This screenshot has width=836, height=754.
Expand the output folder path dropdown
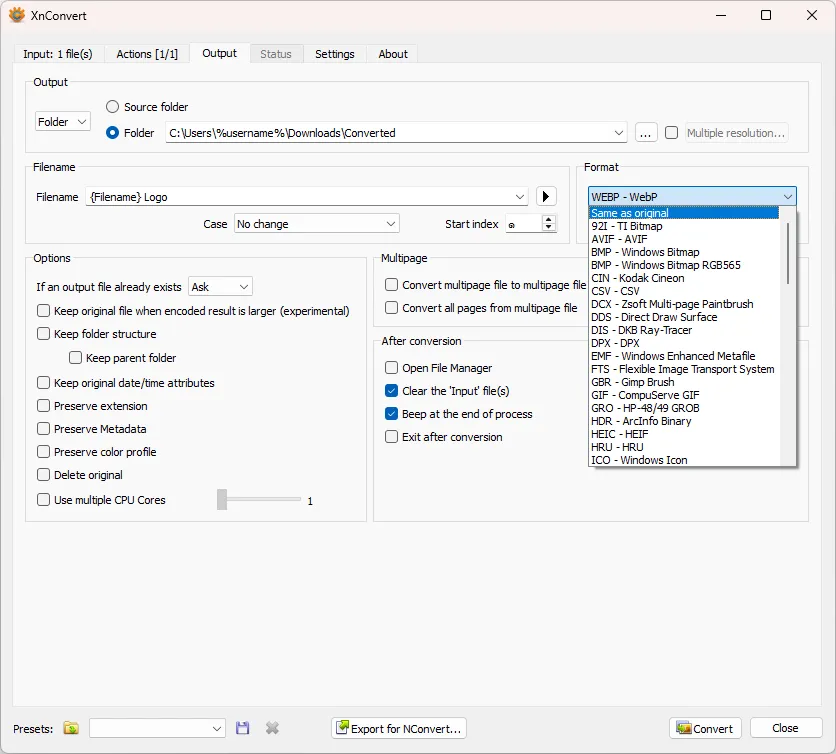tap(618, 133)
